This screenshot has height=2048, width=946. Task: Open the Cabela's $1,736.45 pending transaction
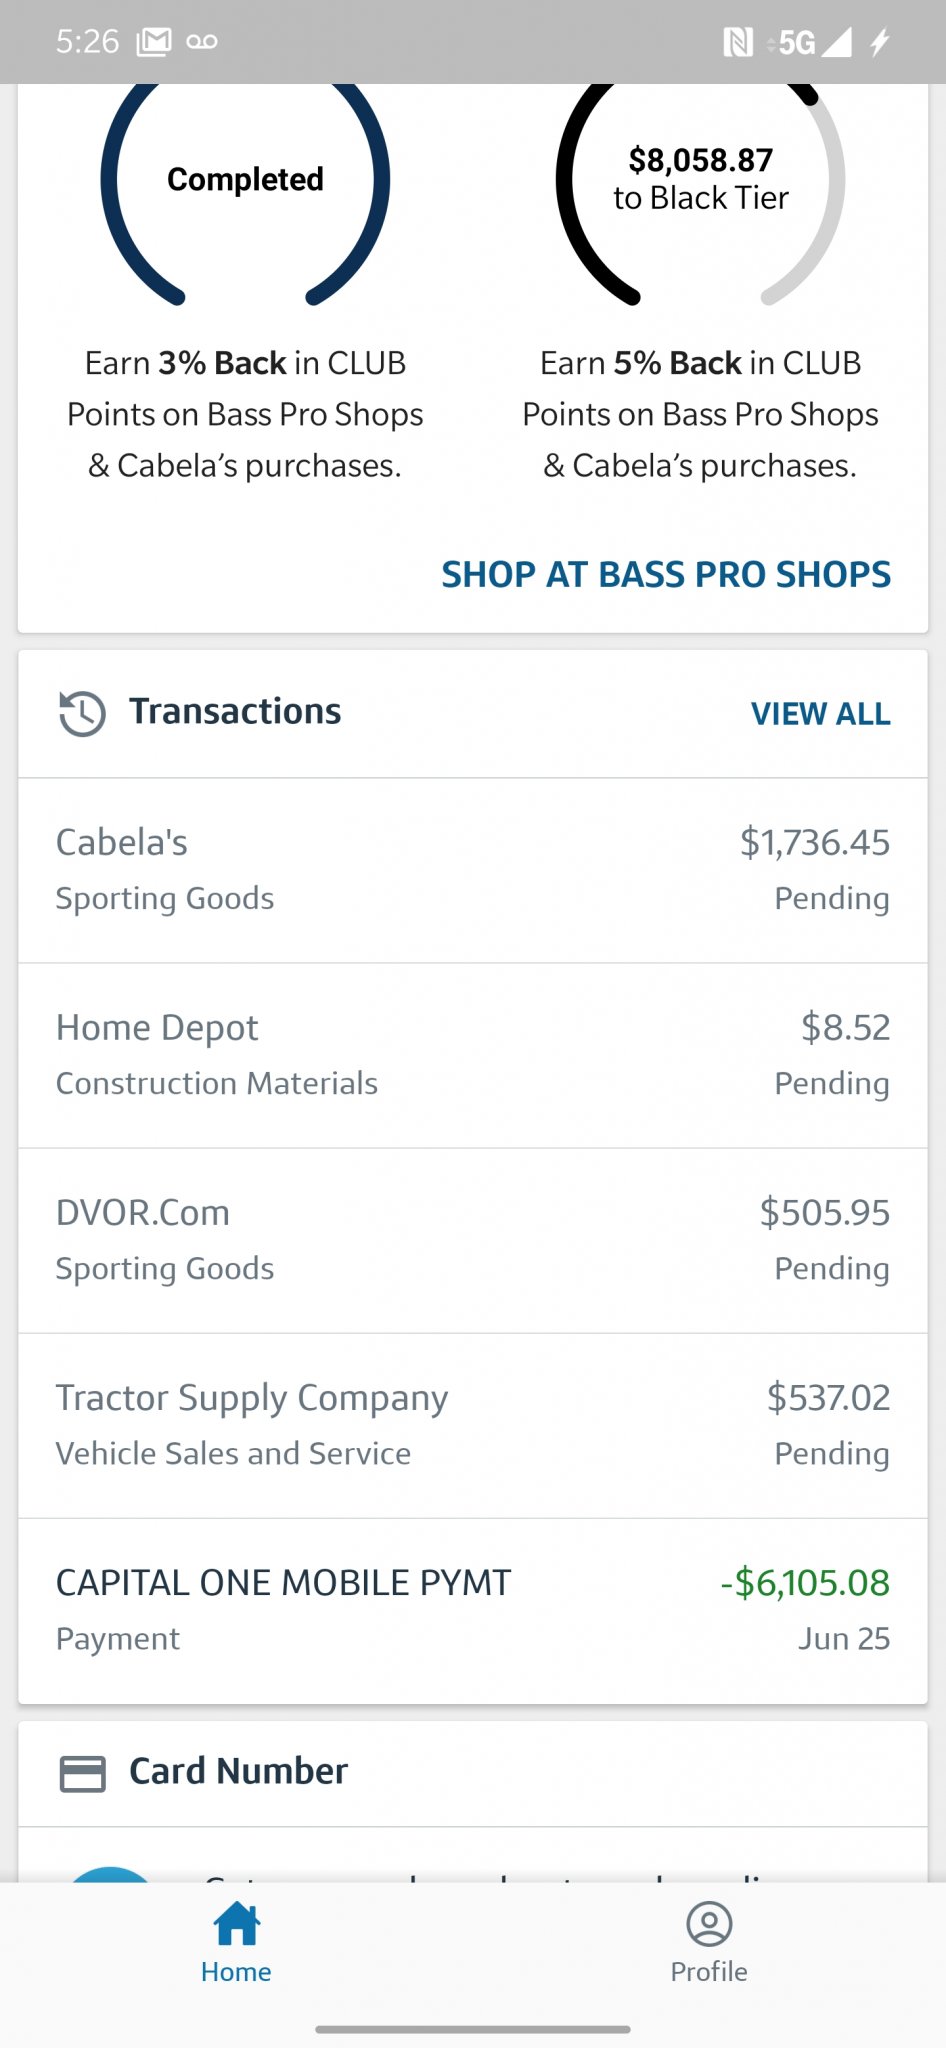click(472, 870)
